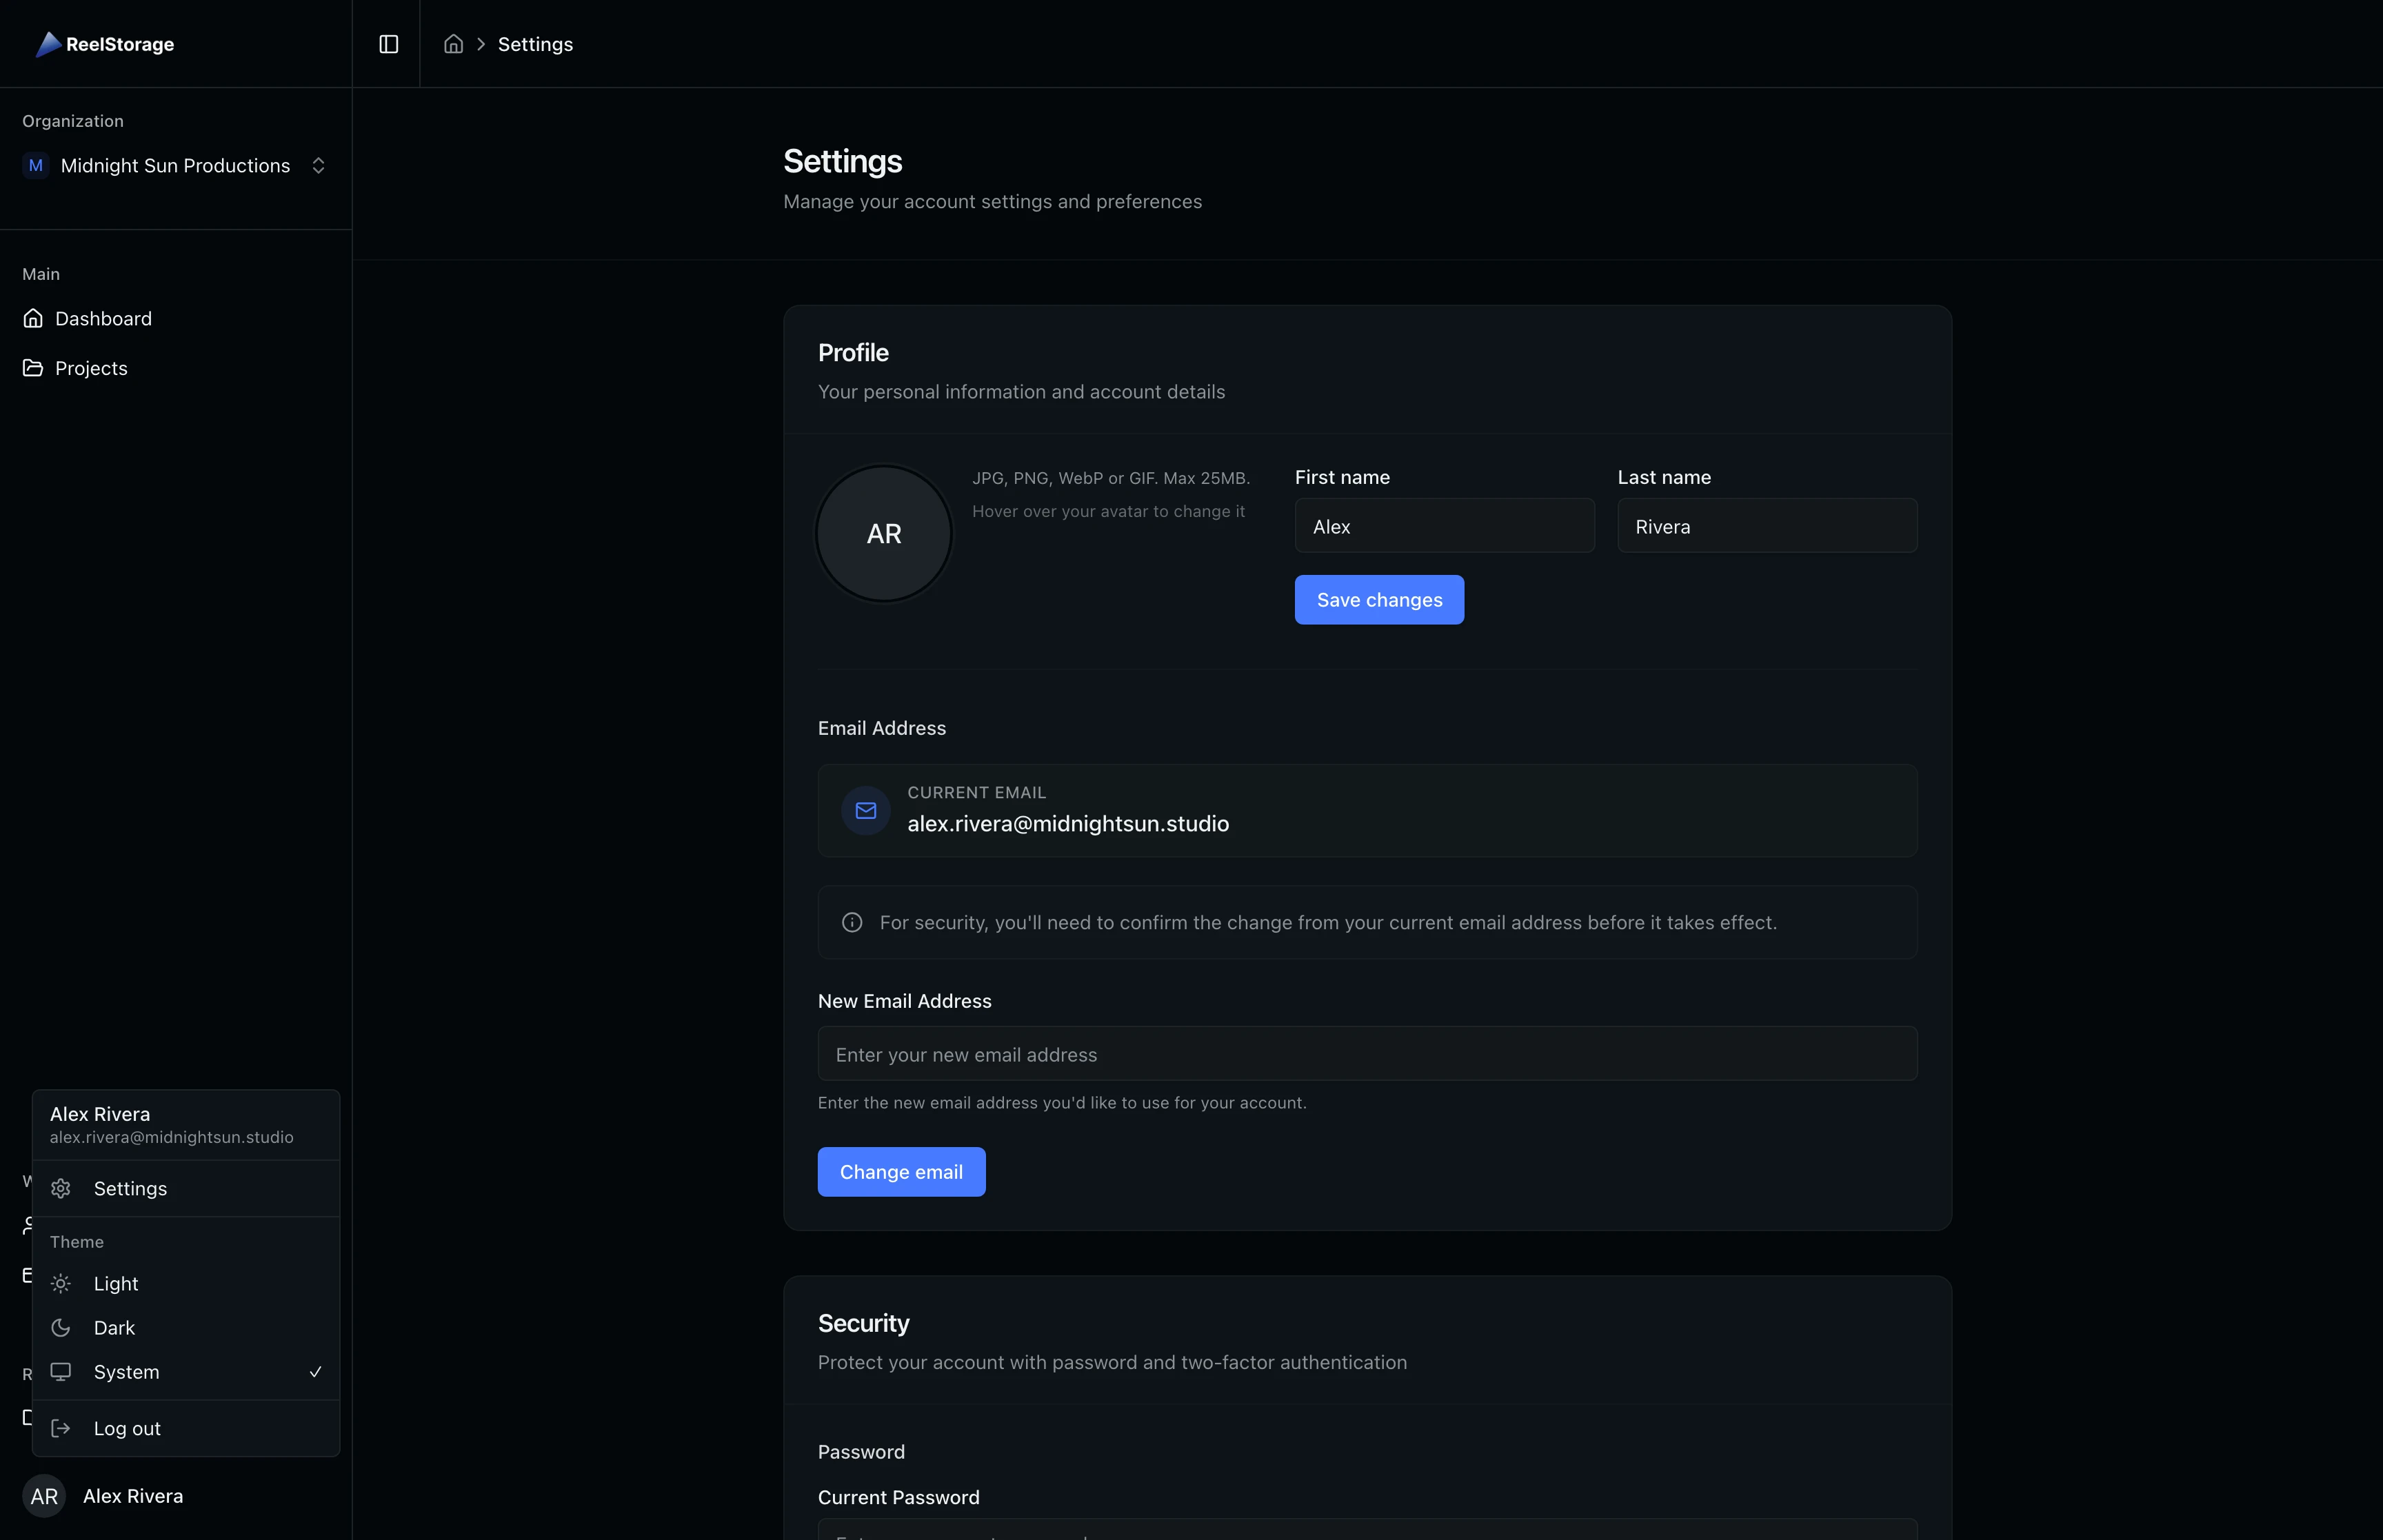The height and width of the screenshot is (1540, 2383).
Task: Click the Projects folder icon
Action: pyautogui.click(x=33, y=367)
